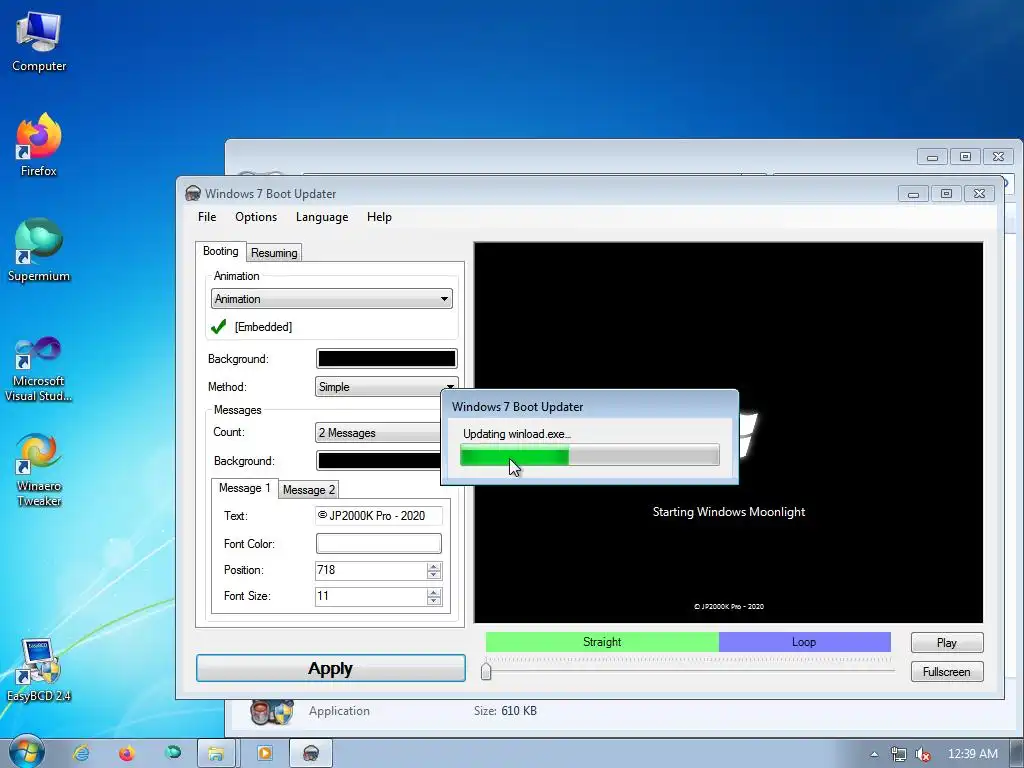Pick the Messages Background color swatch
This screenshot has height=768, width=1024.
coord(379,460)
